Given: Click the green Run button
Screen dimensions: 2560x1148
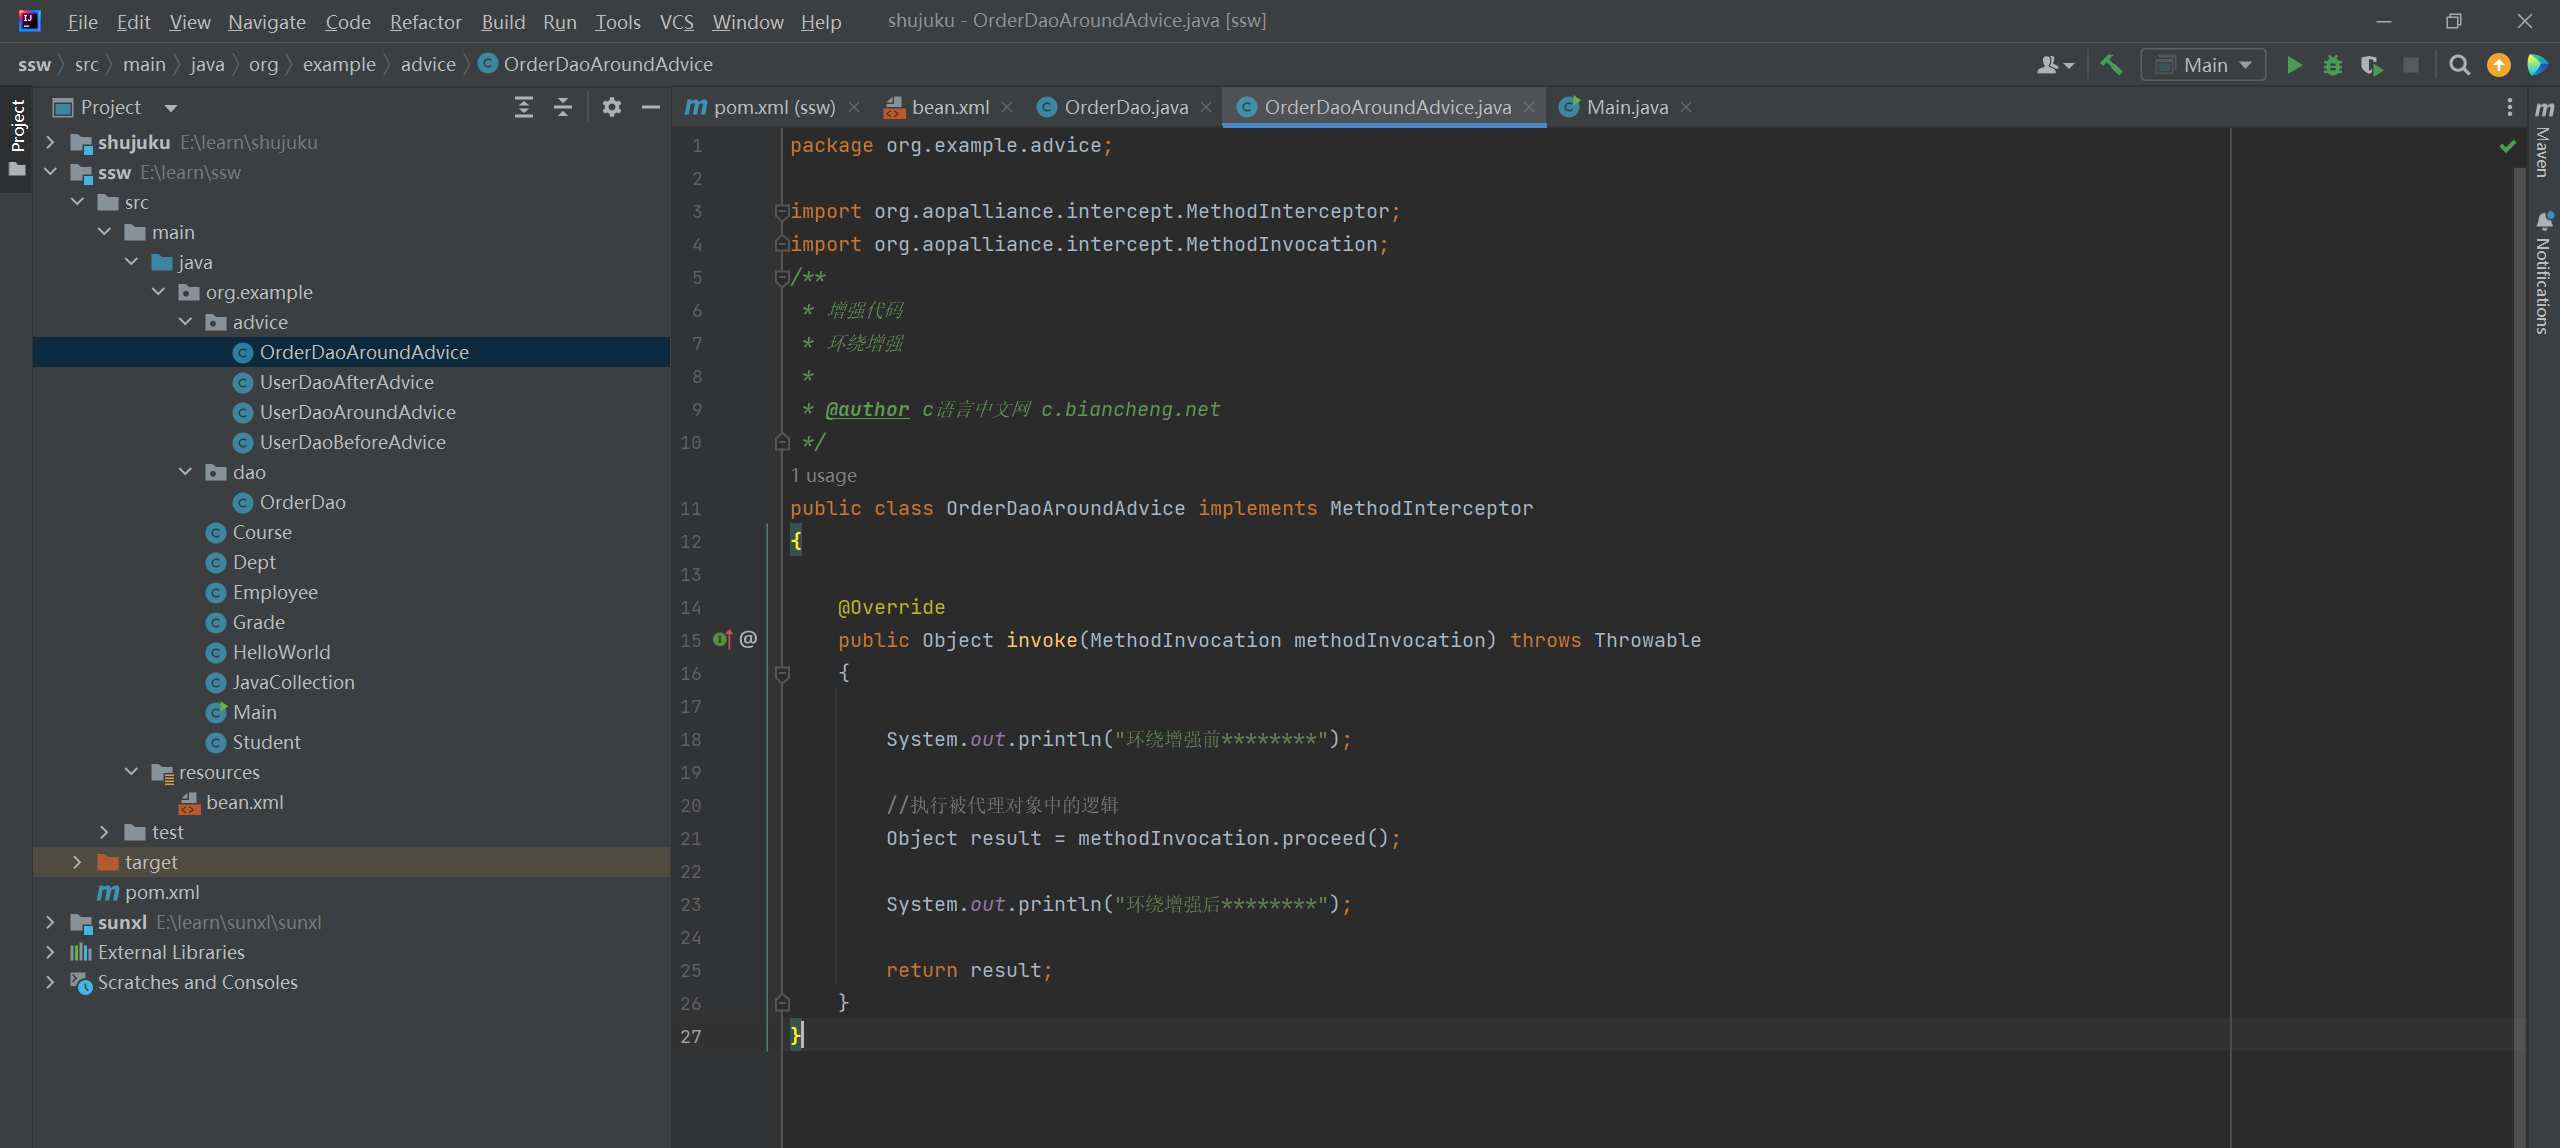Looking at the screenshot, I should [2294, 65].
